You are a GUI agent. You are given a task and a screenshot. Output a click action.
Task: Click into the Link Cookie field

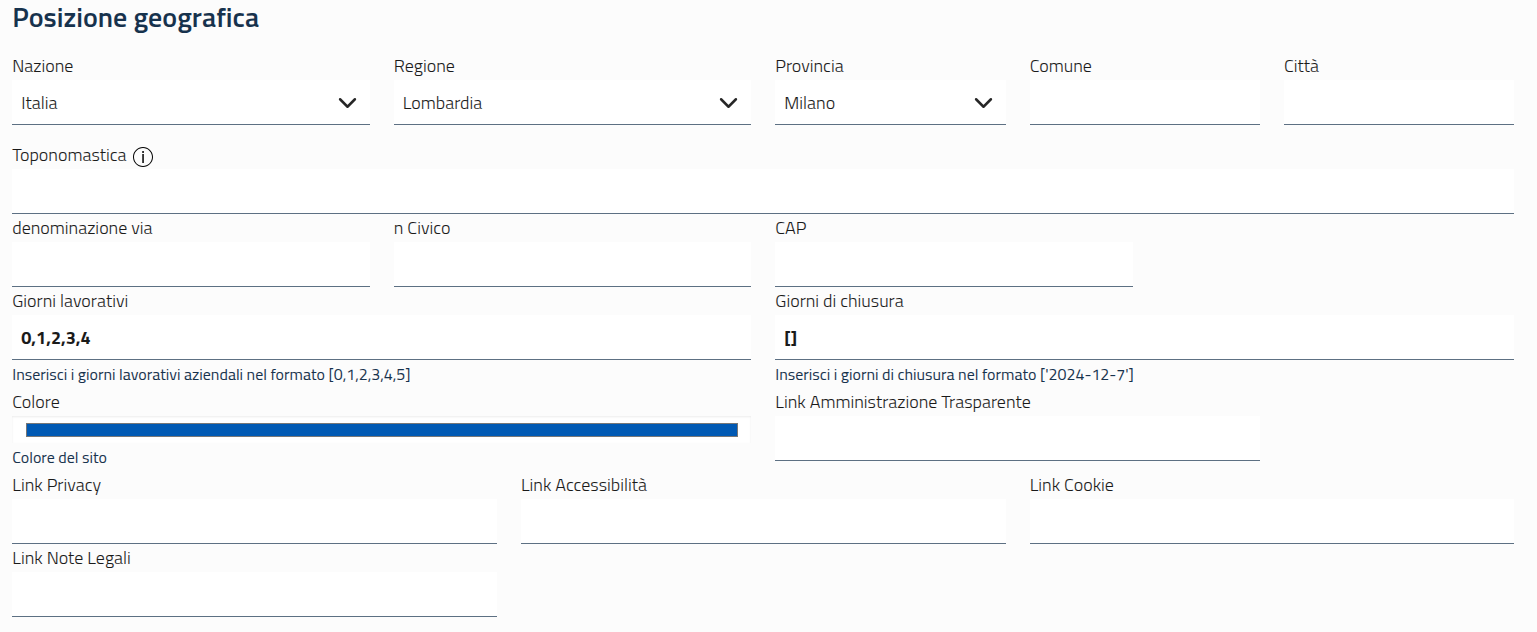pyautogui.click(x=1271, y=521)
